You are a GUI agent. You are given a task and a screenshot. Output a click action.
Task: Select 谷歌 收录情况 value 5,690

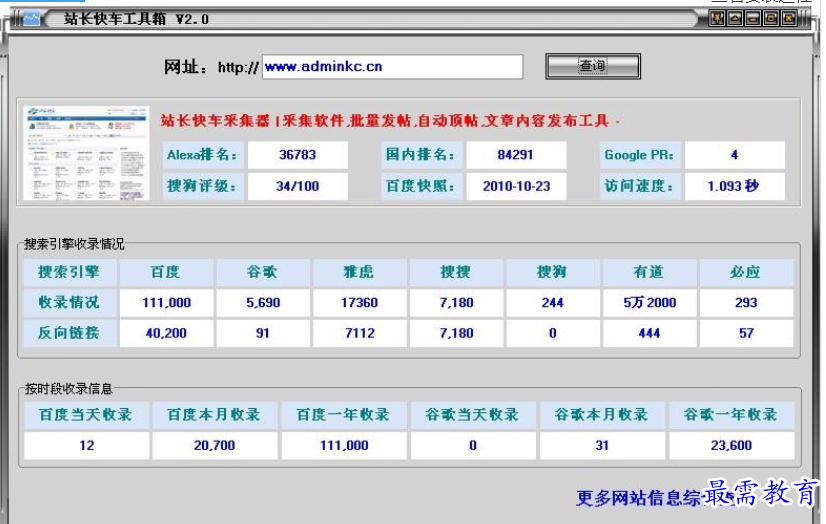point(263,303)
